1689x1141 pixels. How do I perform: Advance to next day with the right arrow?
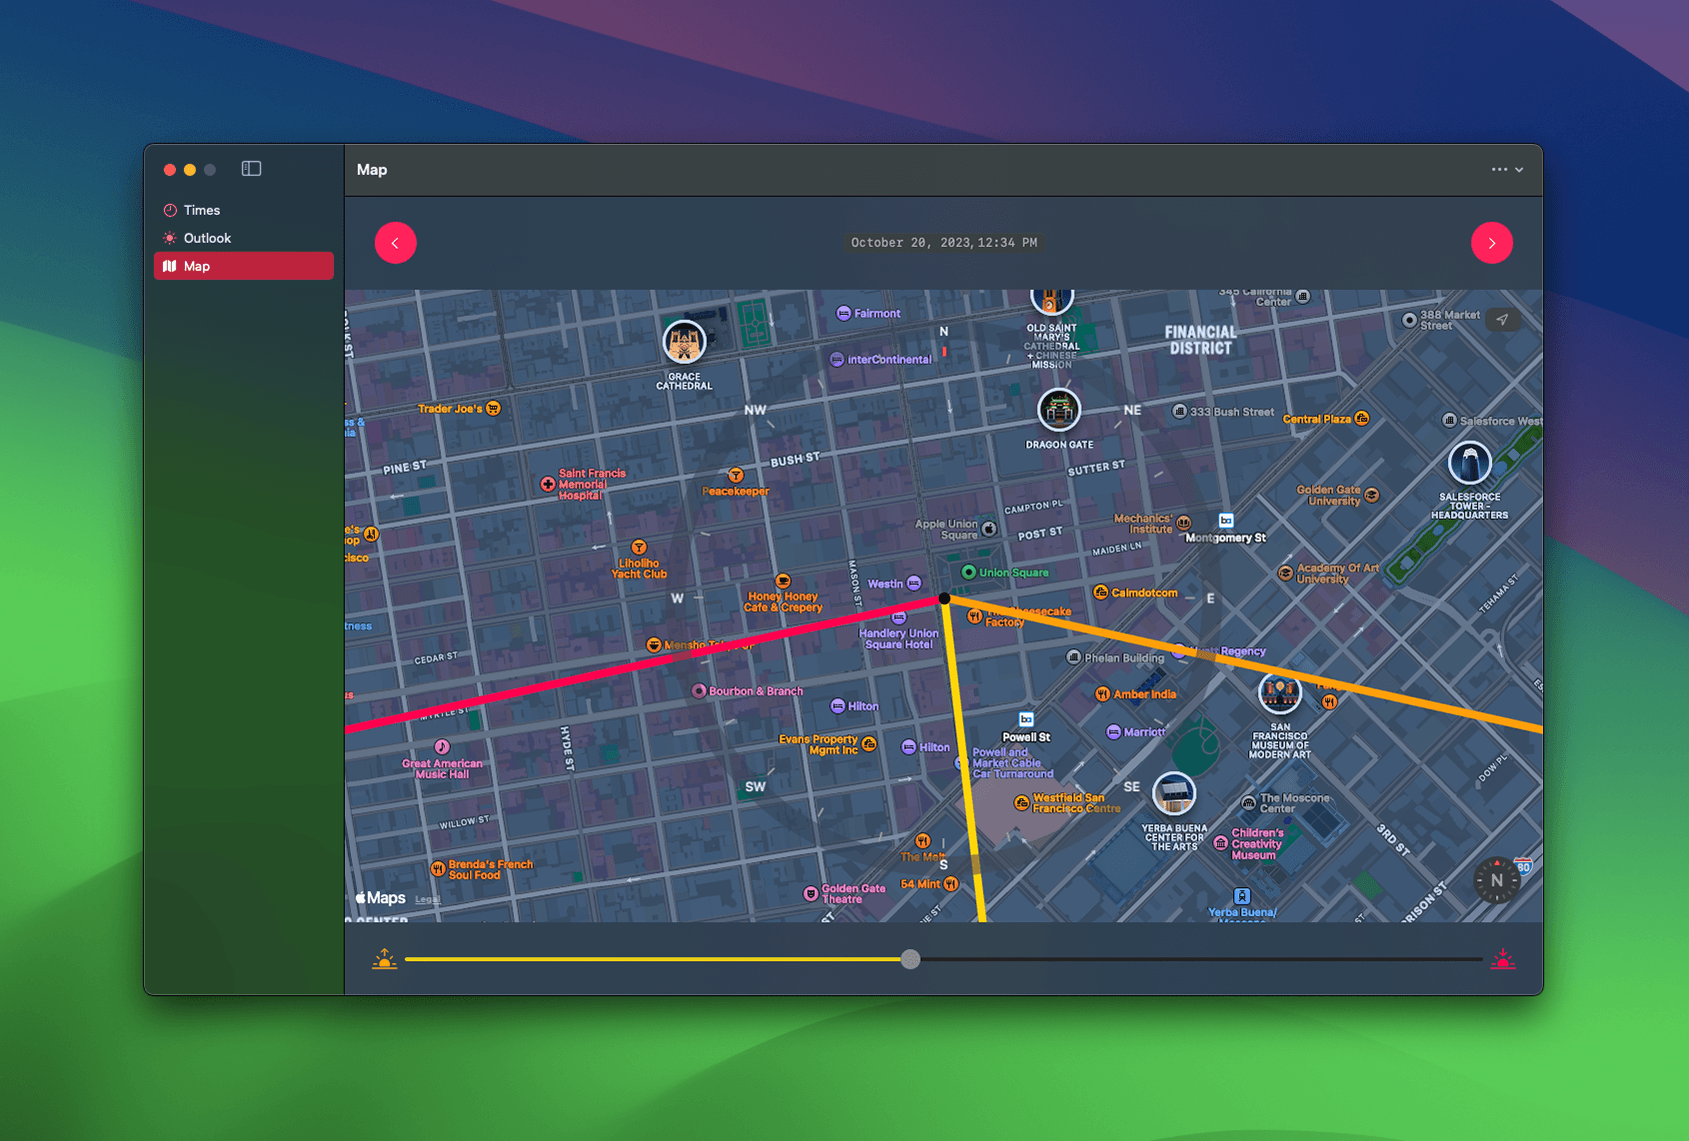[x=1491, y=243]
